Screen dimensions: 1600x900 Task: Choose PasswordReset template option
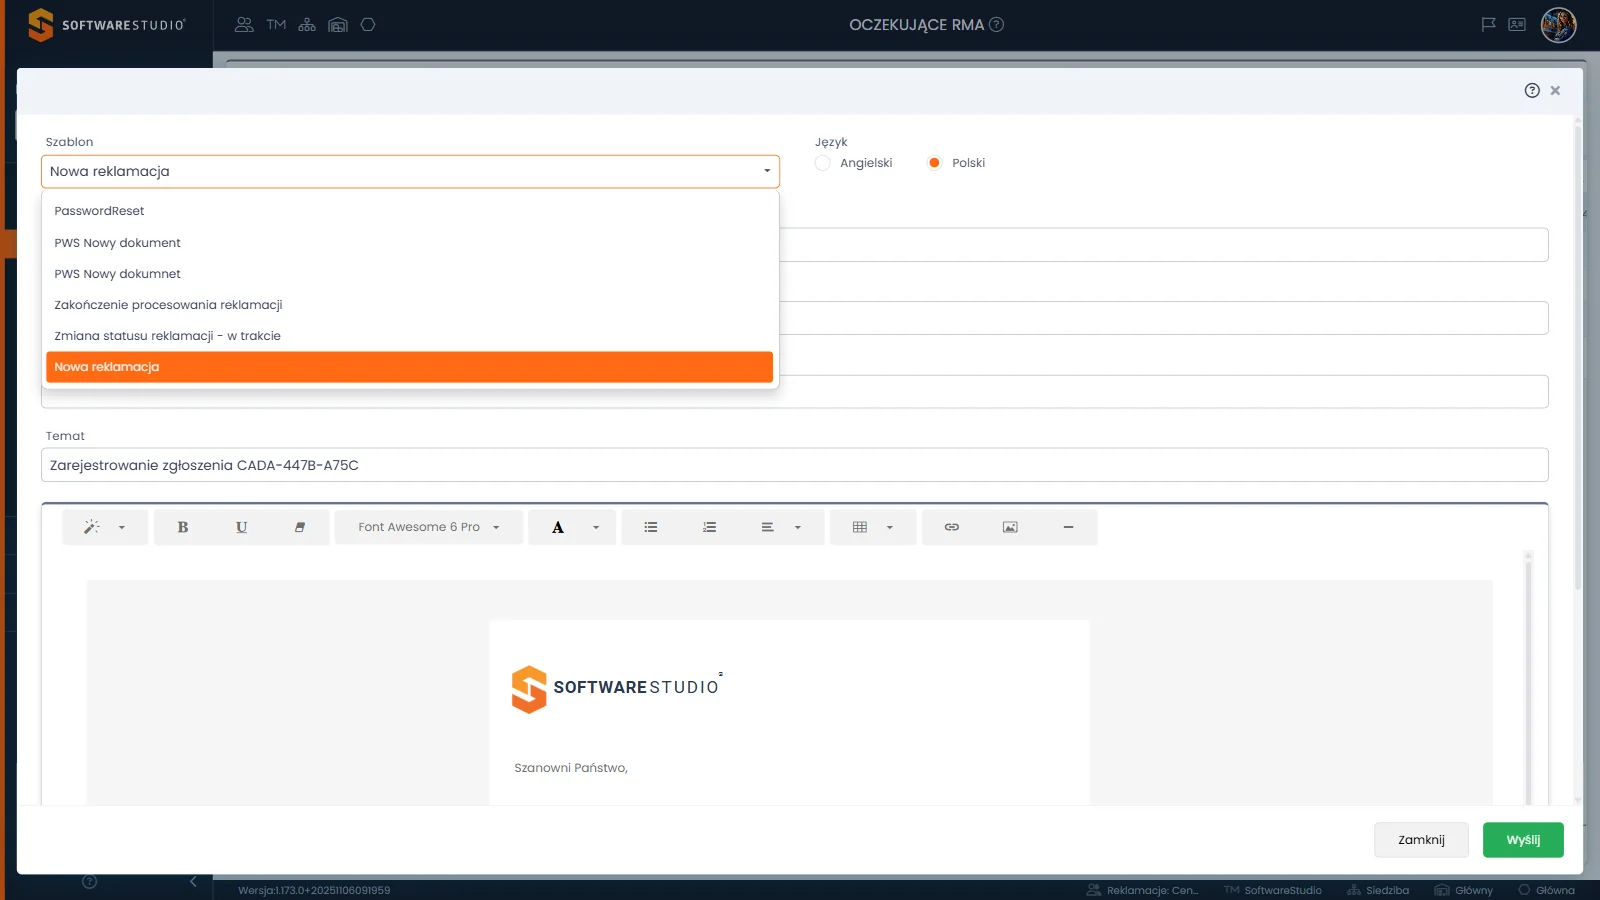click(x=410, y=211)
